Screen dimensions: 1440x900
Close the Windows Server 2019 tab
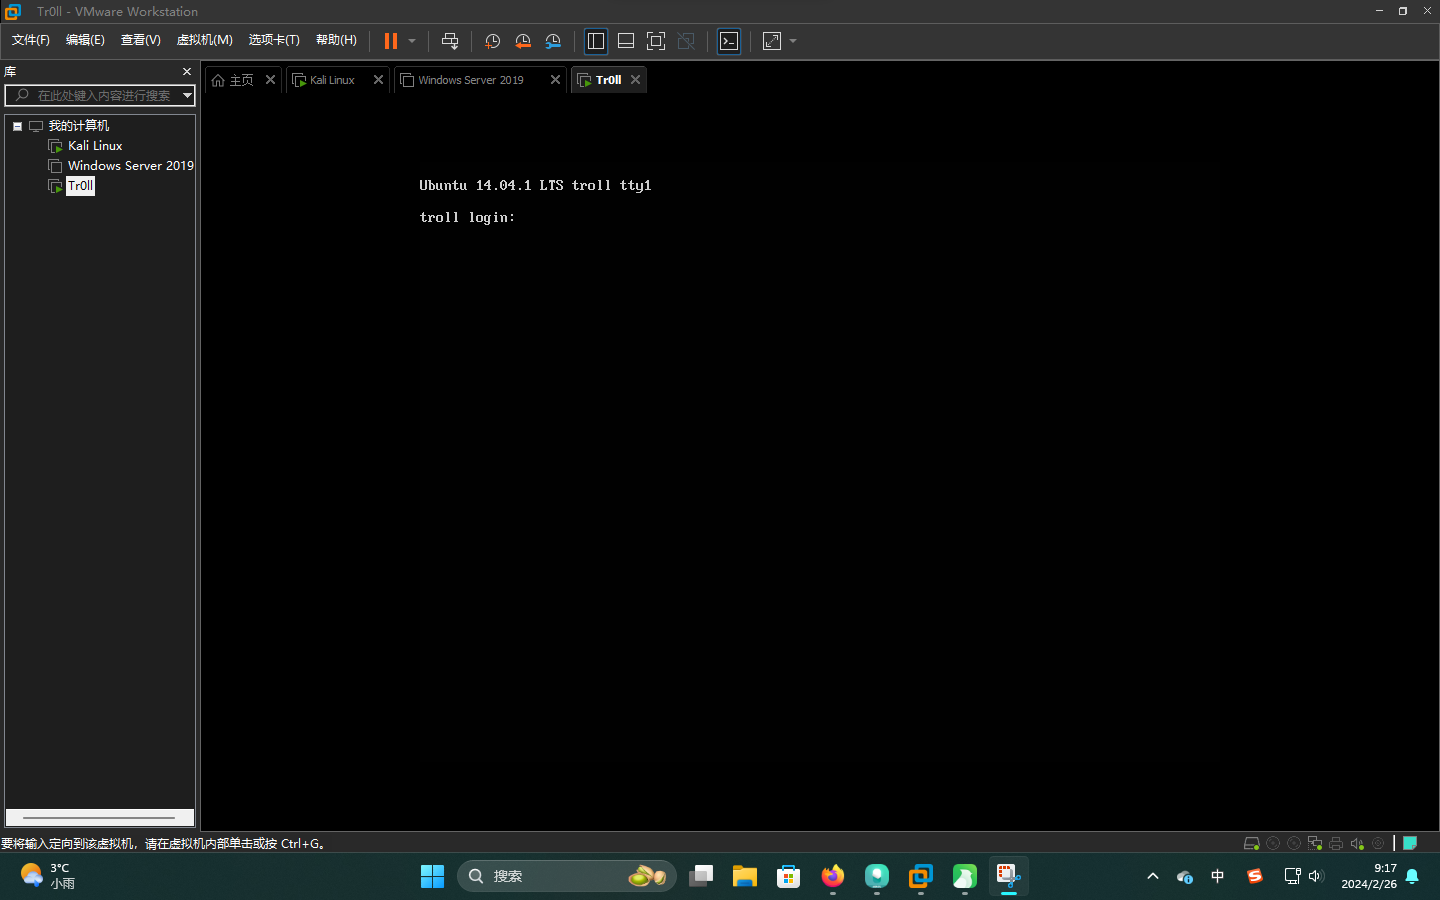click(x=555, y=80)
